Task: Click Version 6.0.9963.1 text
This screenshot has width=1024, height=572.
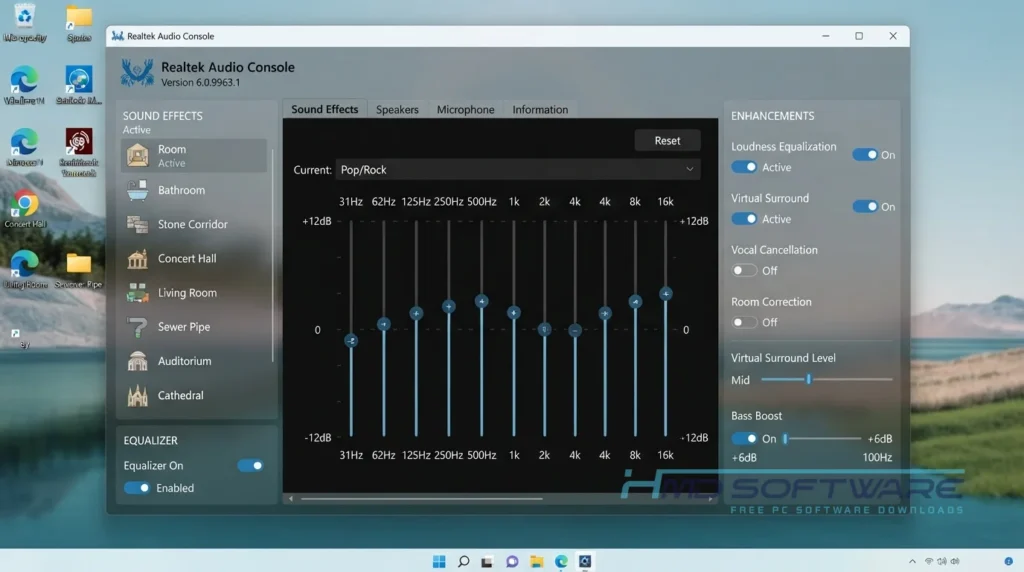Action: [200, 82]
